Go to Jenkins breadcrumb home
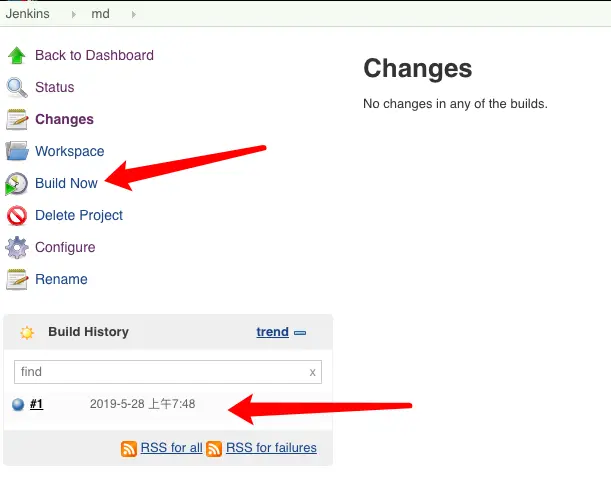 tap(28, 14)
